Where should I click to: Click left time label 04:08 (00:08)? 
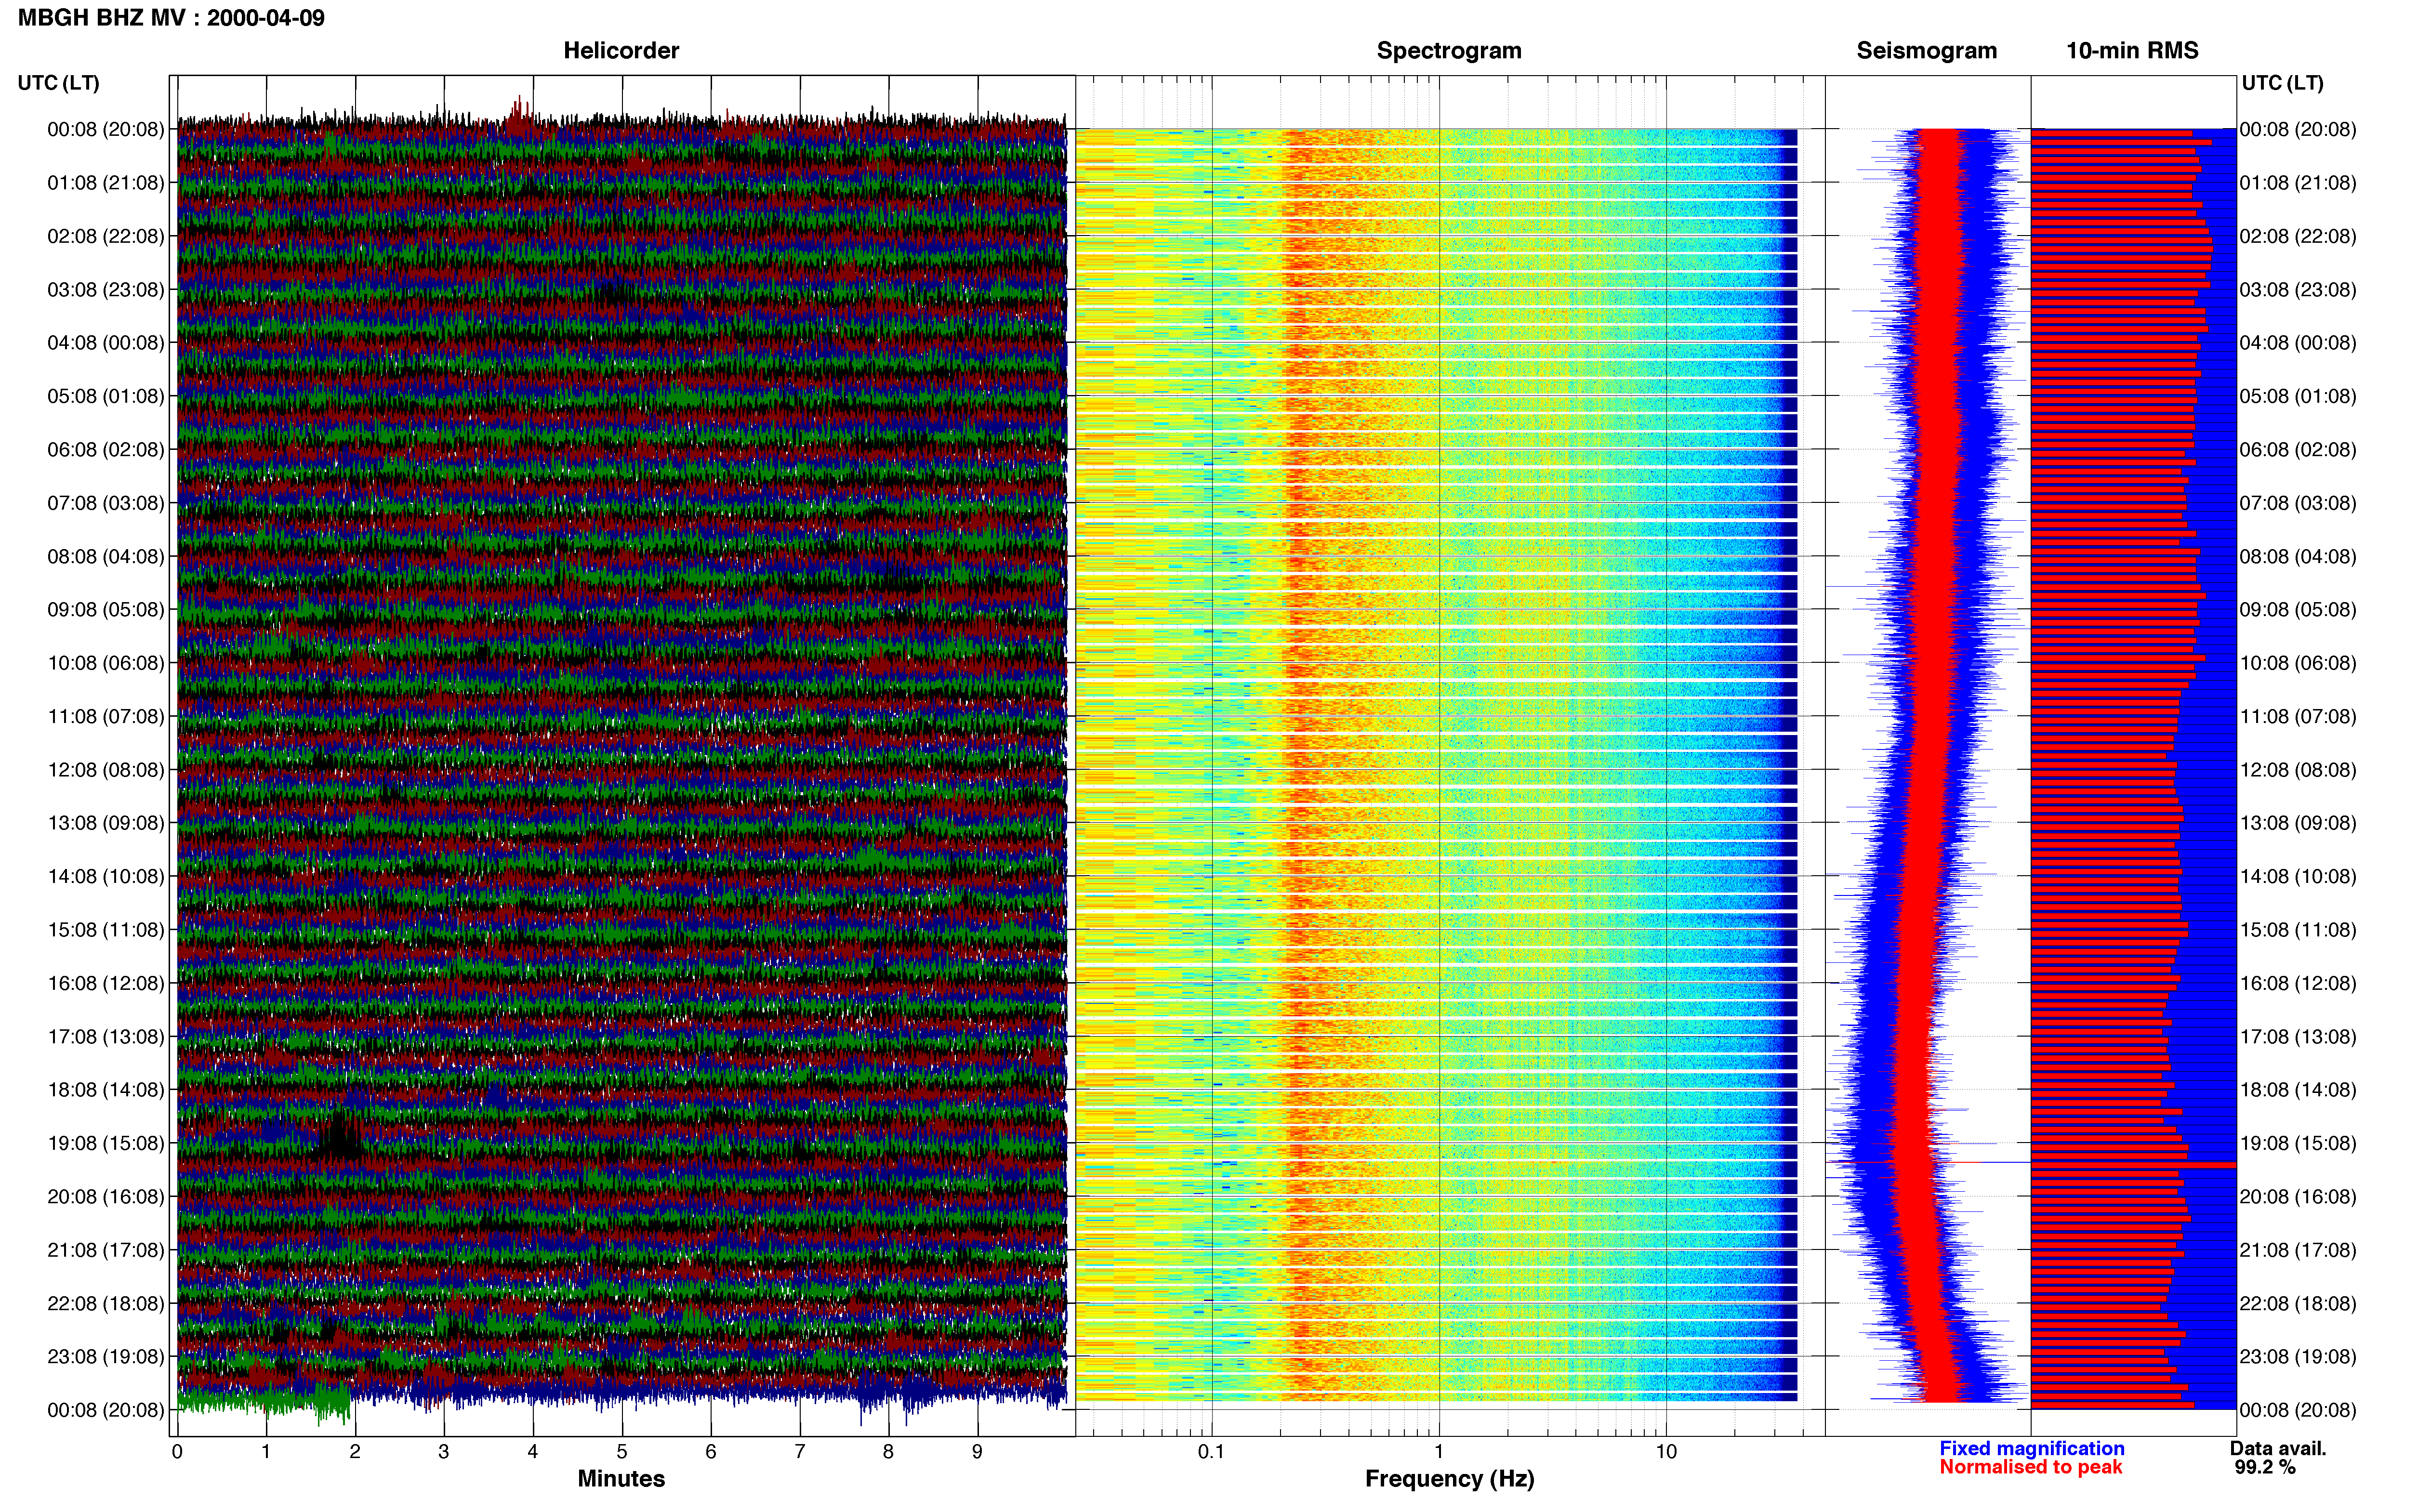105,343
